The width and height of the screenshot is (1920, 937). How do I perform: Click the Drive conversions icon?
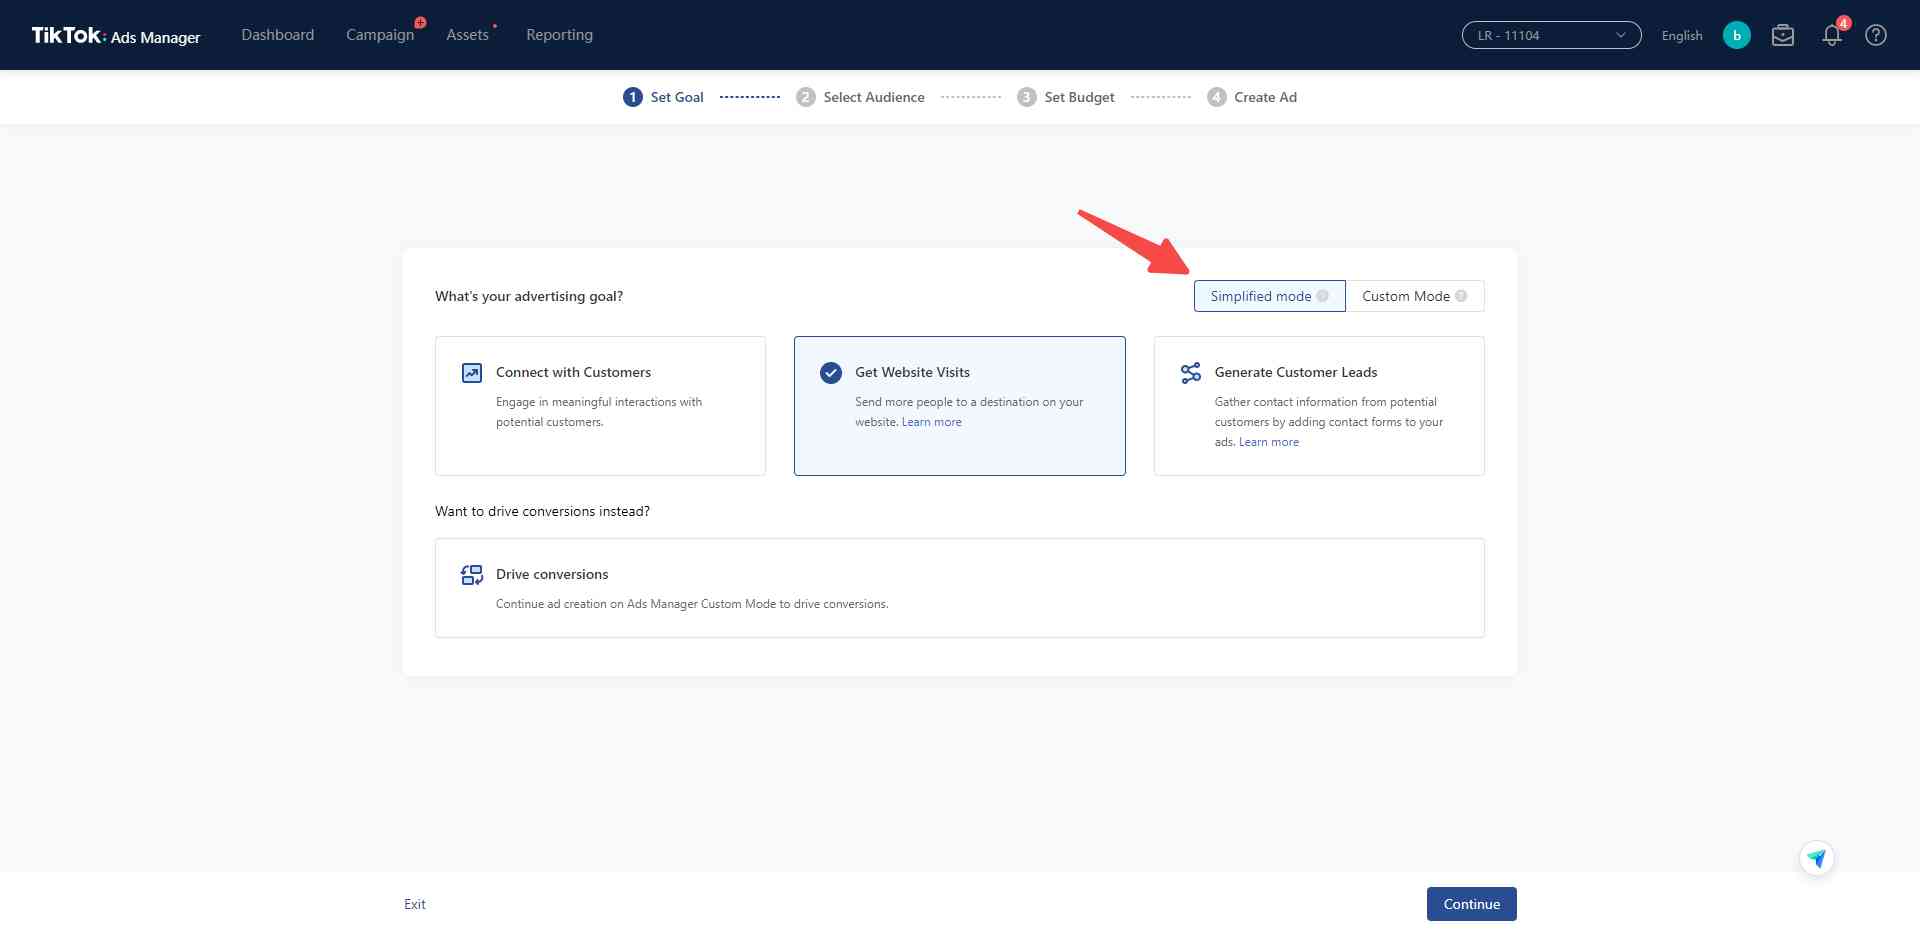[472, 575]
